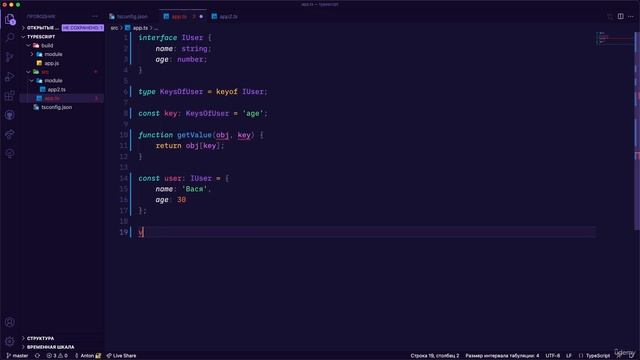Click the synchronize changes icon
The height and width of the screenshot is (360, 640).
(x=37, y=356)
